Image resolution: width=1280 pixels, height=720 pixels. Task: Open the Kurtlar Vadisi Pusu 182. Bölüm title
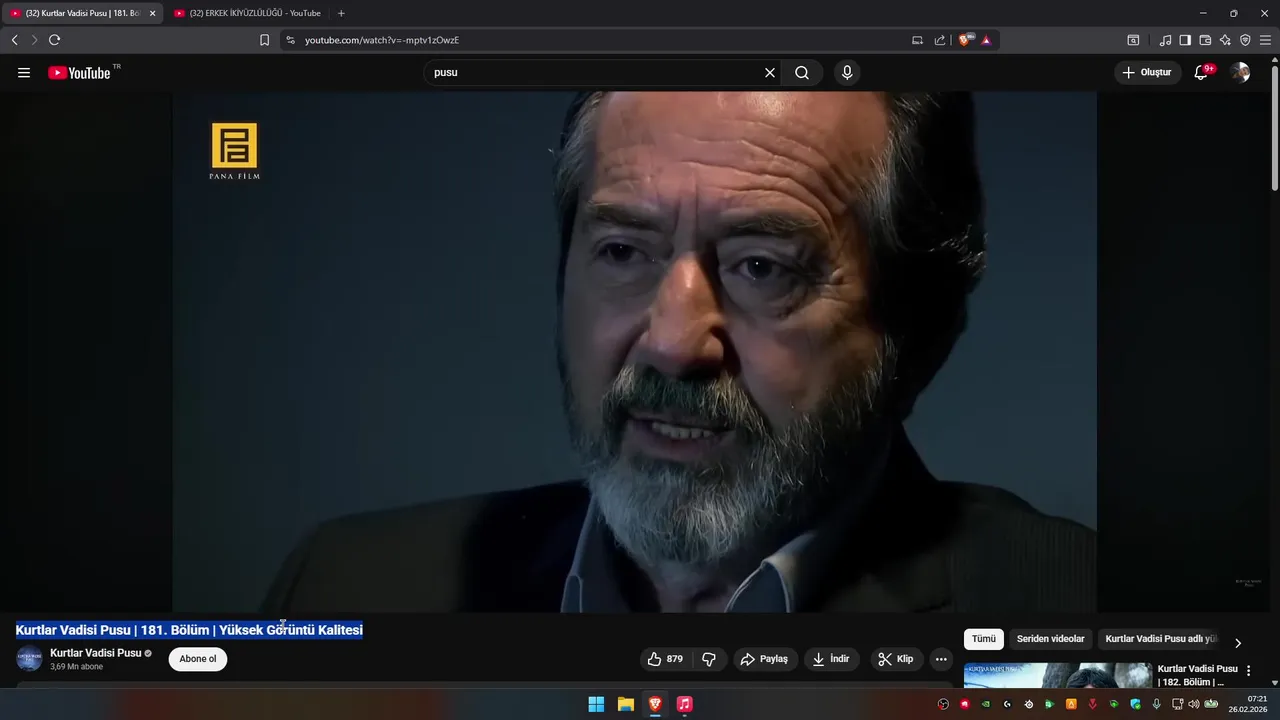click(1197, 675)
